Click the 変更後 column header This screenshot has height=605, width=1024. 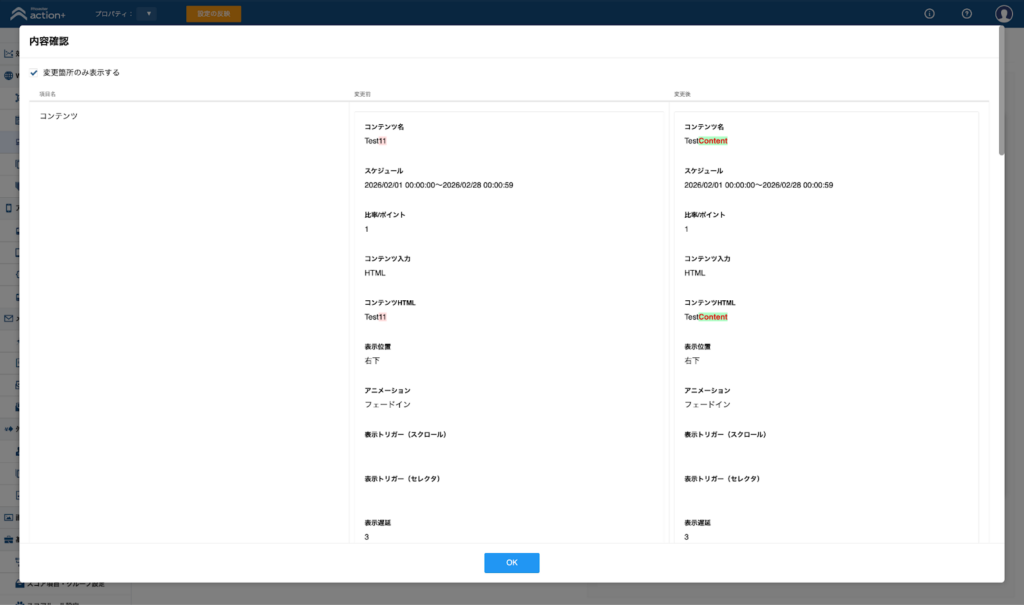[x=682, y=94]
